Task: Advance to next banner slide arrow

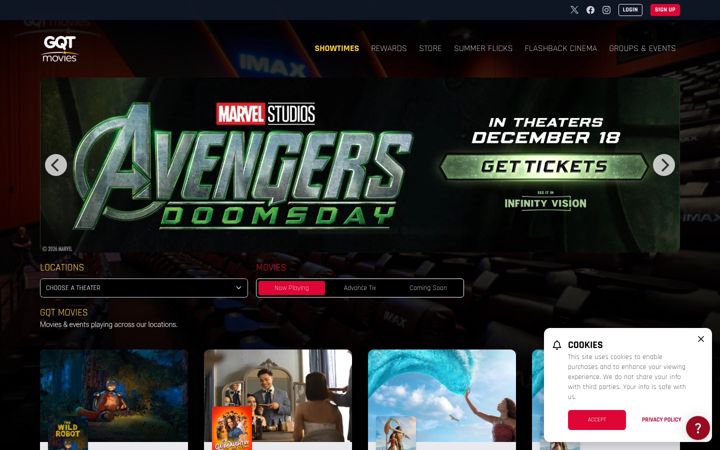Action: point(664,165)
